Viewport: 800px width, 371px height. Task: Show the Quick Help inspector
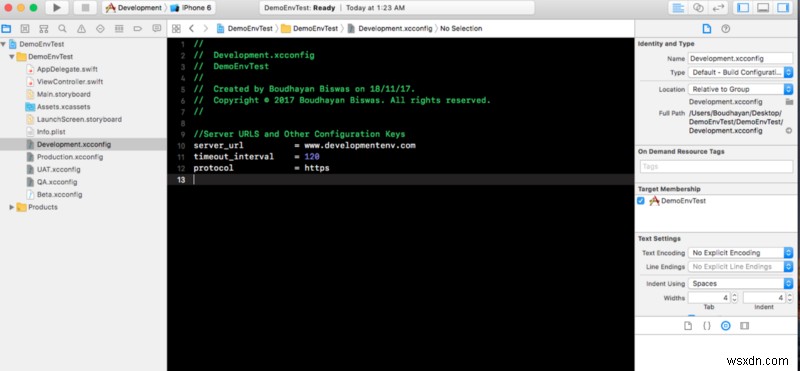click(x=726, y=29)
